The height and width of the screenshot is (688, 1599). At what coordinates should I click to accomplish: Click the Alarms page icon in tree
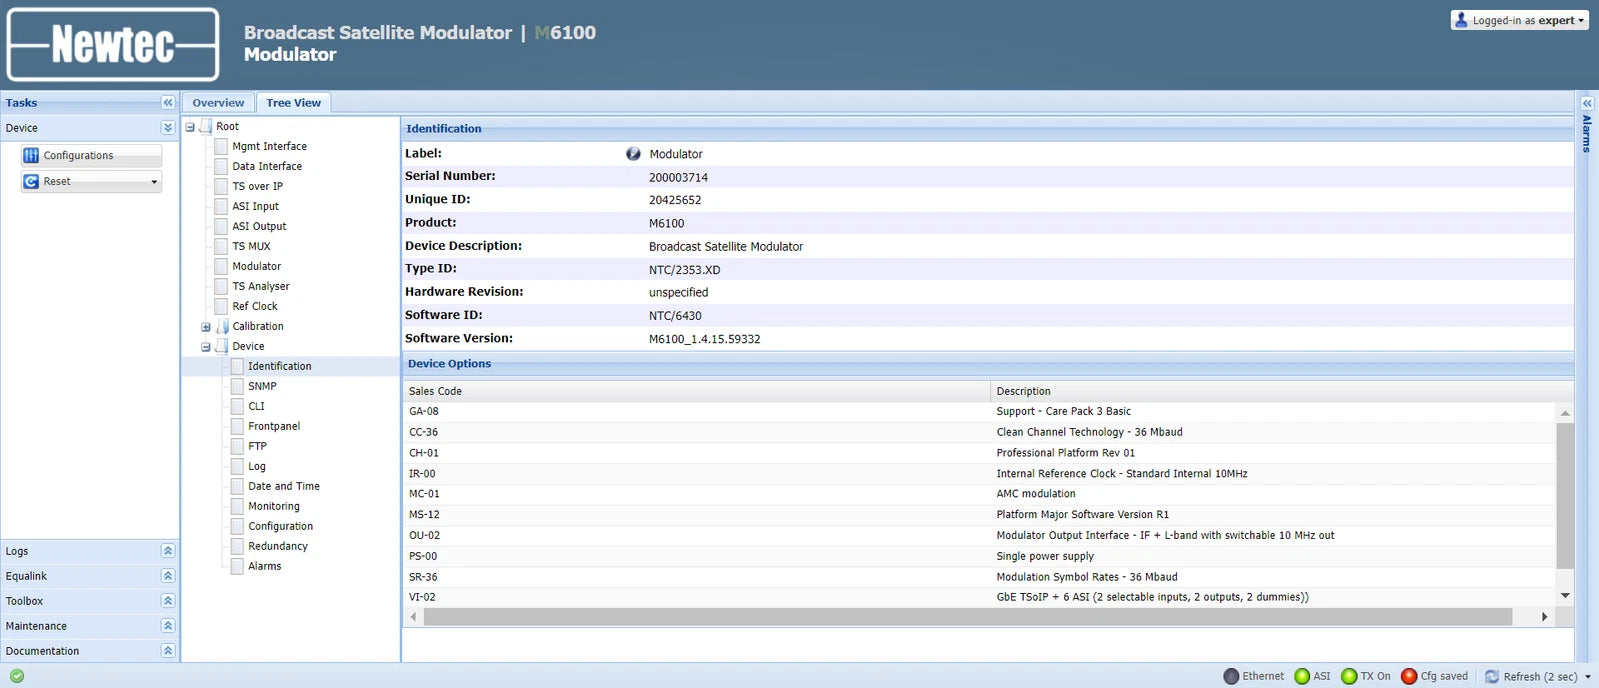pos(237,566)
